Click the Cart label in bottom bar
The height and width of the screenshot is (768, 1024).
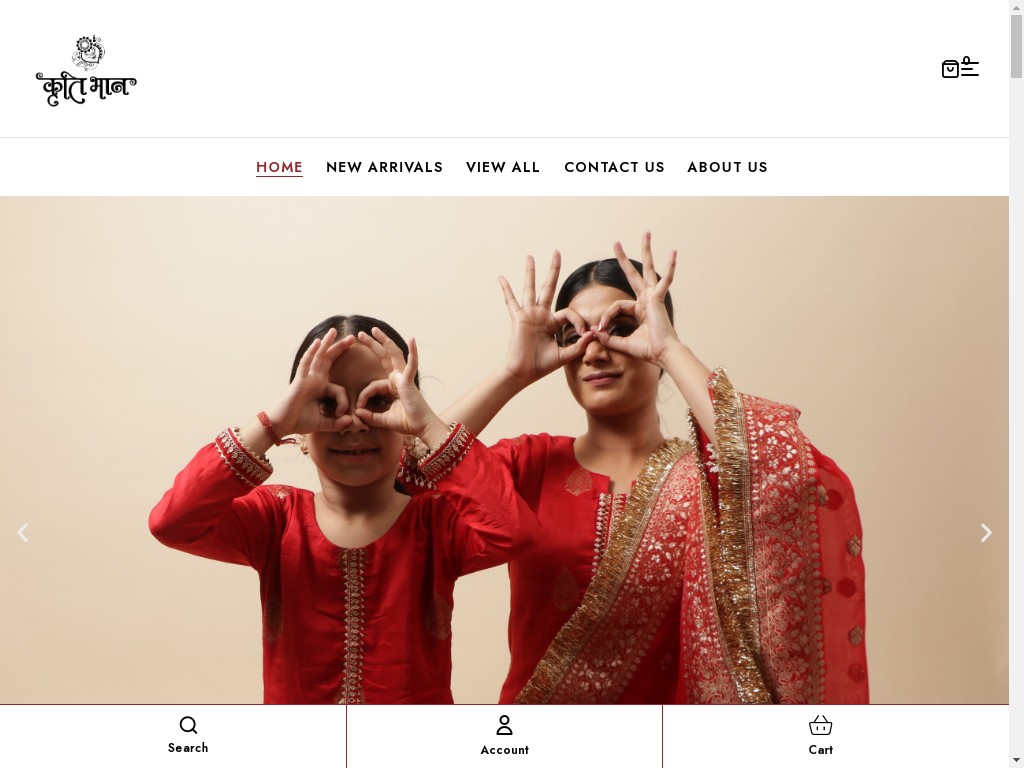(820, 750)
